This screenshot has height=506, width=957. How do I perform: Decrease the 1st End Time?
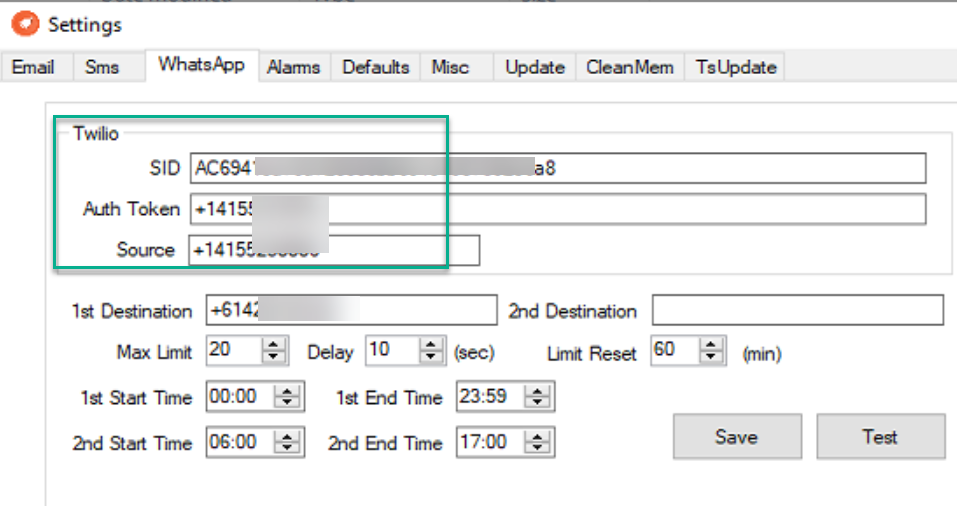pyautogui.click(x=542, y=403)
